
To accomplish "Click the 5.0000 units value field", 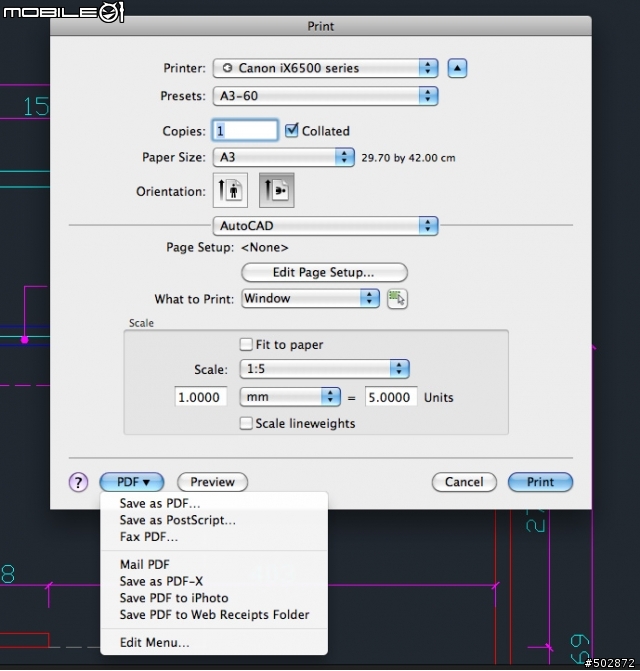I will click(391, 397).
